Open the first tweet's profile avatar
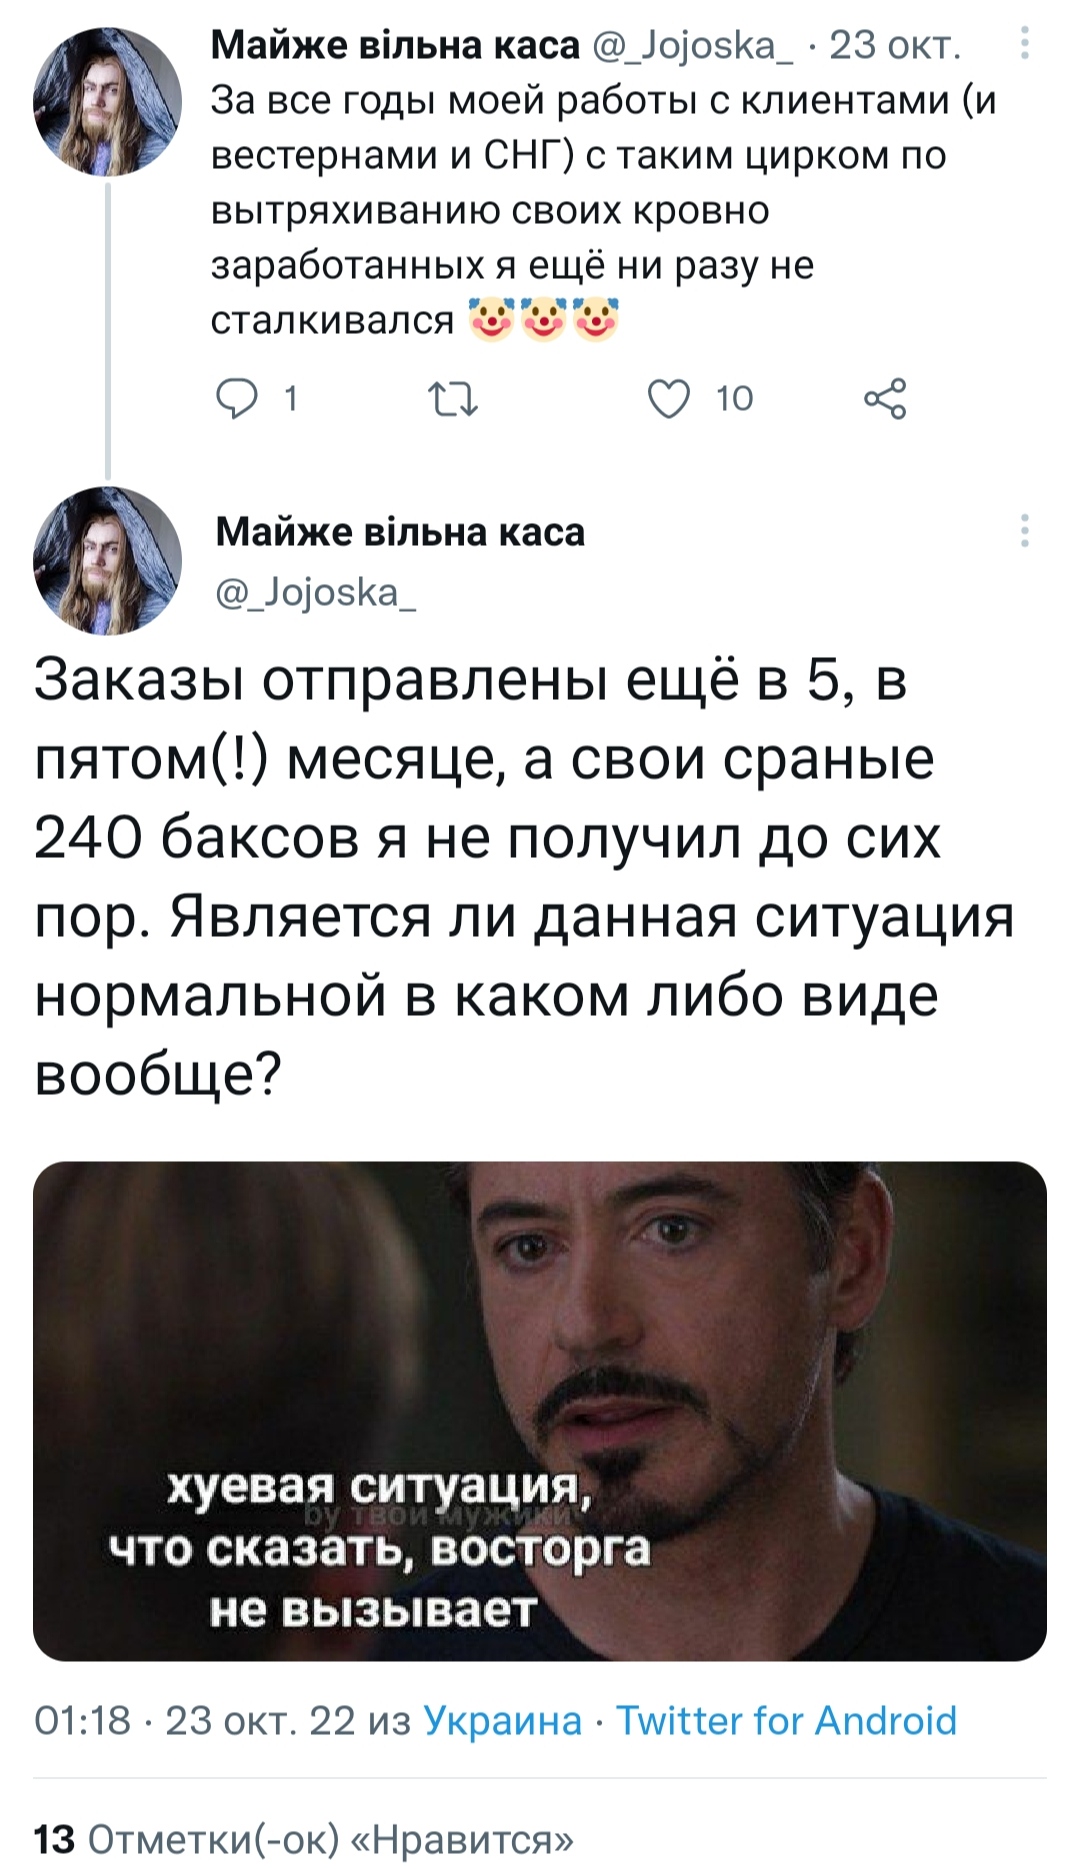The width and height of the screenshot is (1080, 1869). click(x=107, y=101)
